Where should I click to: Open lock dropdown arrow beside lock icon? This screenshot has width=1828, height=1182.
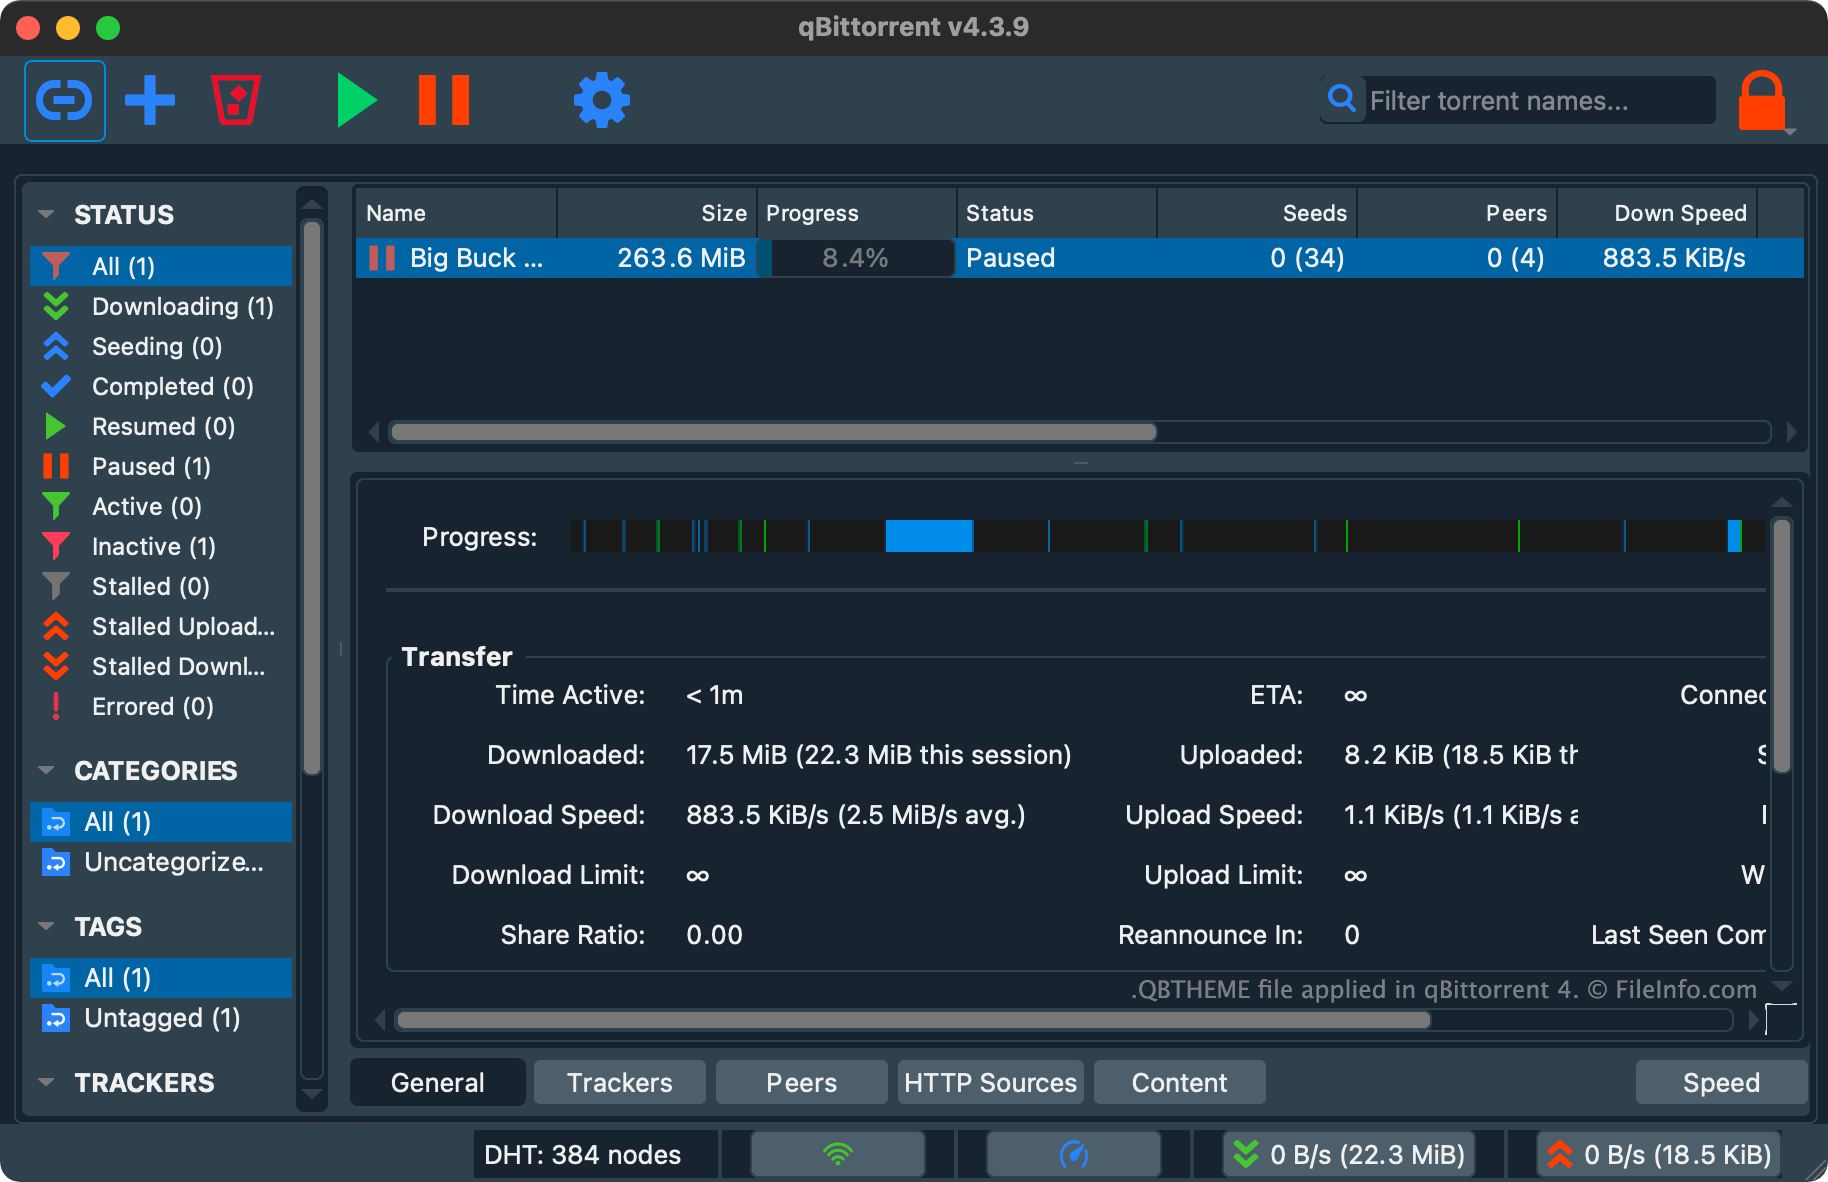coord(1791,131)
